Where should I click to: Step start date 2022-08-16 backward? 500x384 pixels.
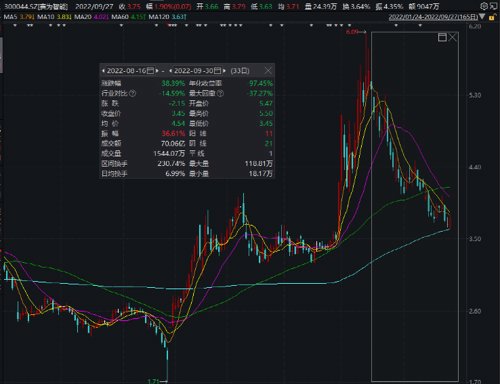pyautogui.click(x=103, y=71)
